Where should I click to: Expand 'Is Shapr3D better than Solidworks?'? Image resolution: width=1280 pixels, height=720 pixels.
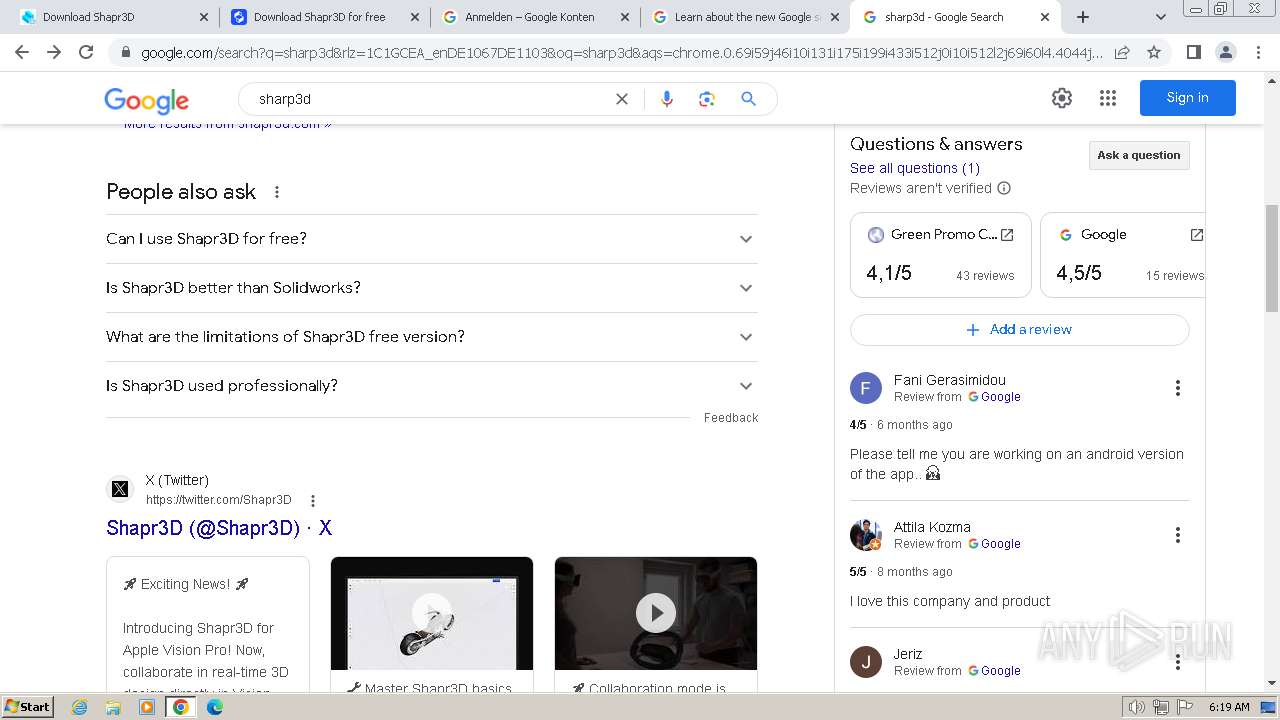click(x=432, y=288)
